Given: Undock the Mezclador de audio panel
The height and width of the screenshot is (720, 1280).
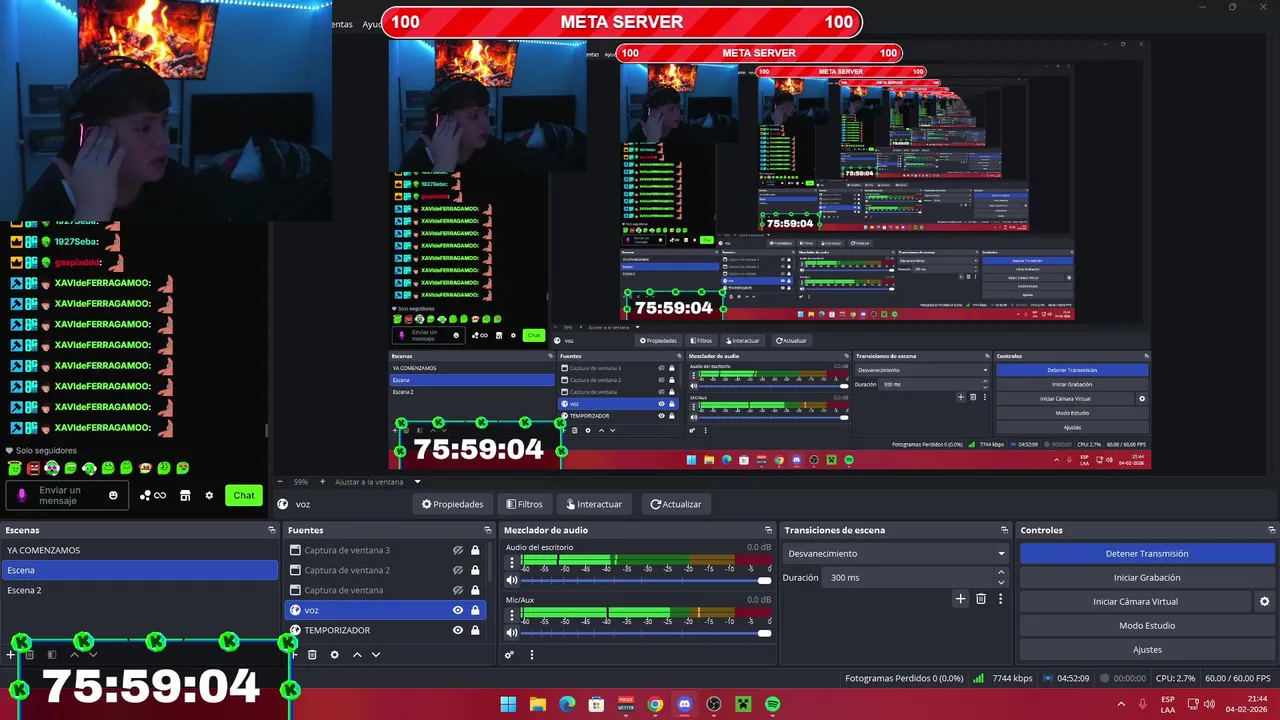Looking at the screenshot, I should point(768,530).
